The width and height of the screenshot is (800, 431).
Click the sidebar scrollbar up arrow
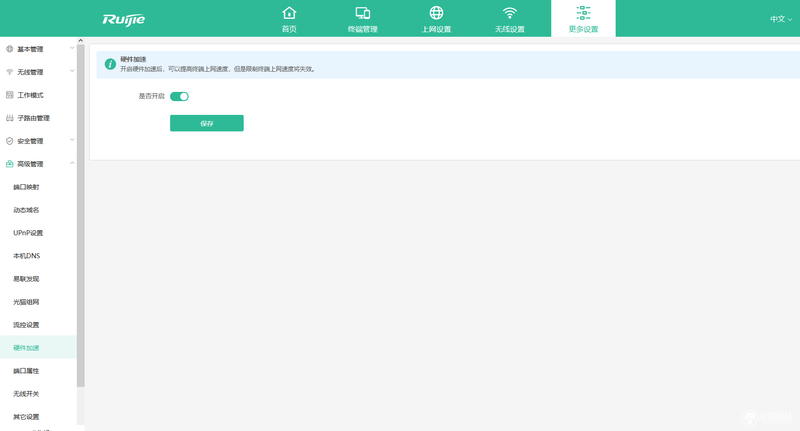coord(81,40)
